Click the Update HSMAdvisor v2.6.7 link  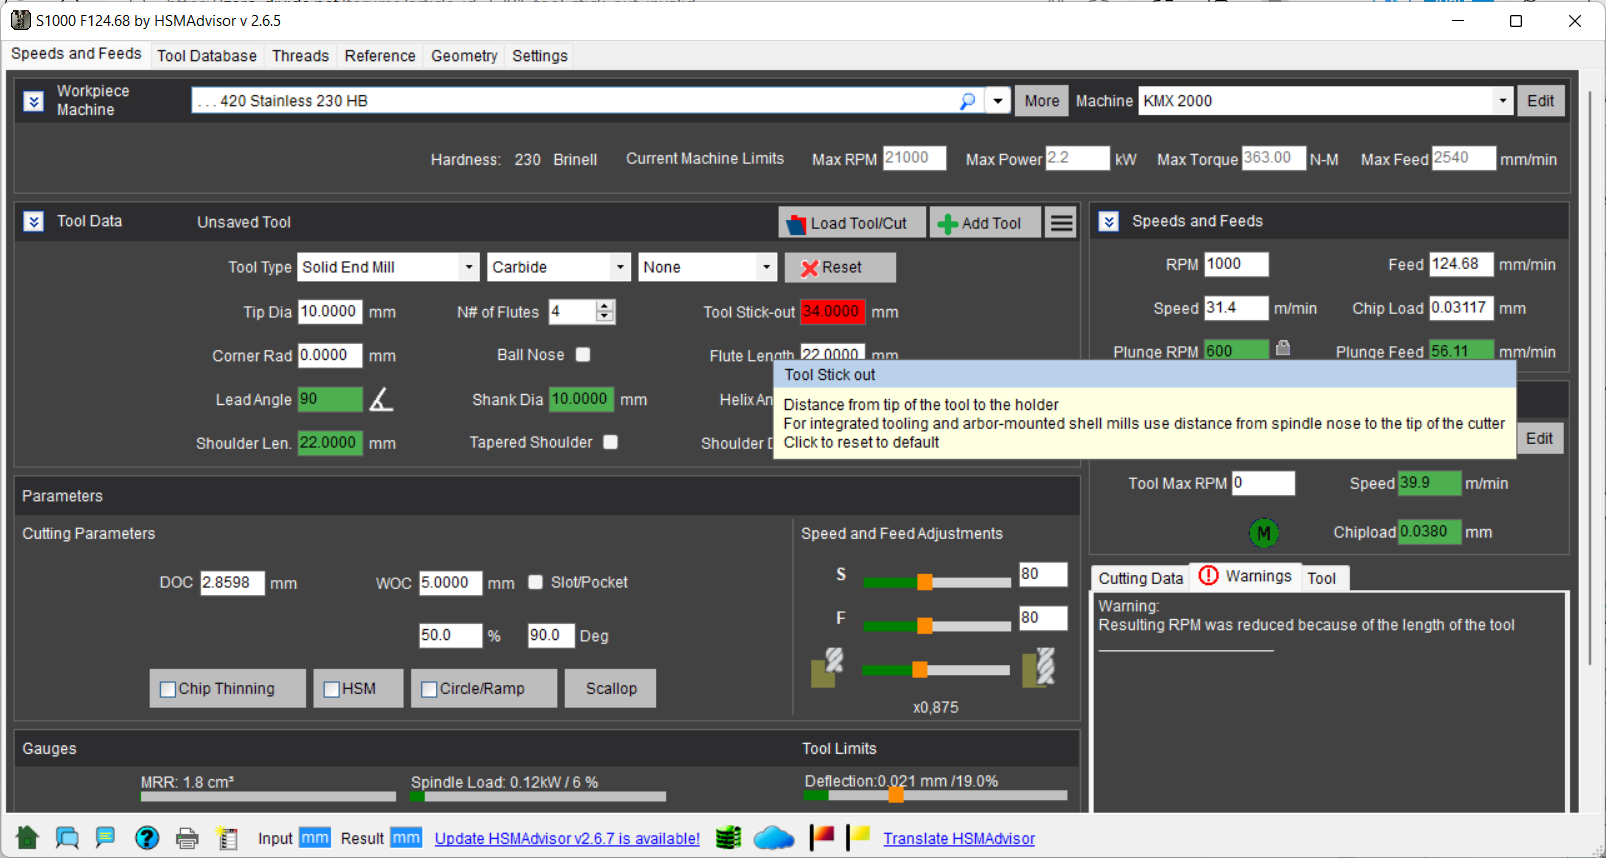(567, 839)
